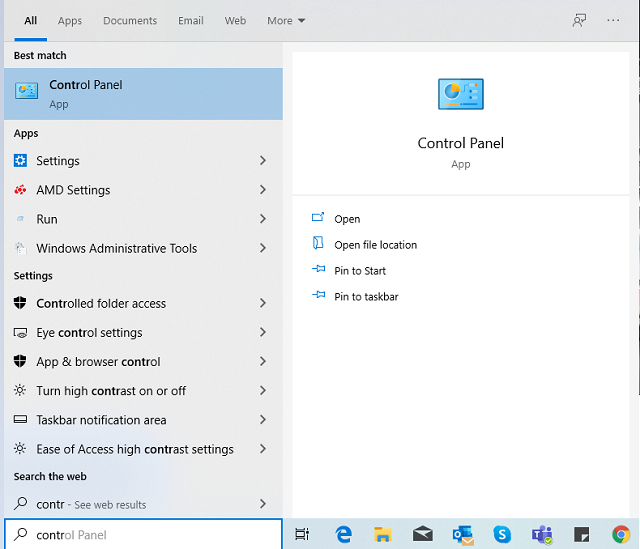
Task: Expand the Run result chevron
Action: pyautogui.click(x=263, y=219)
